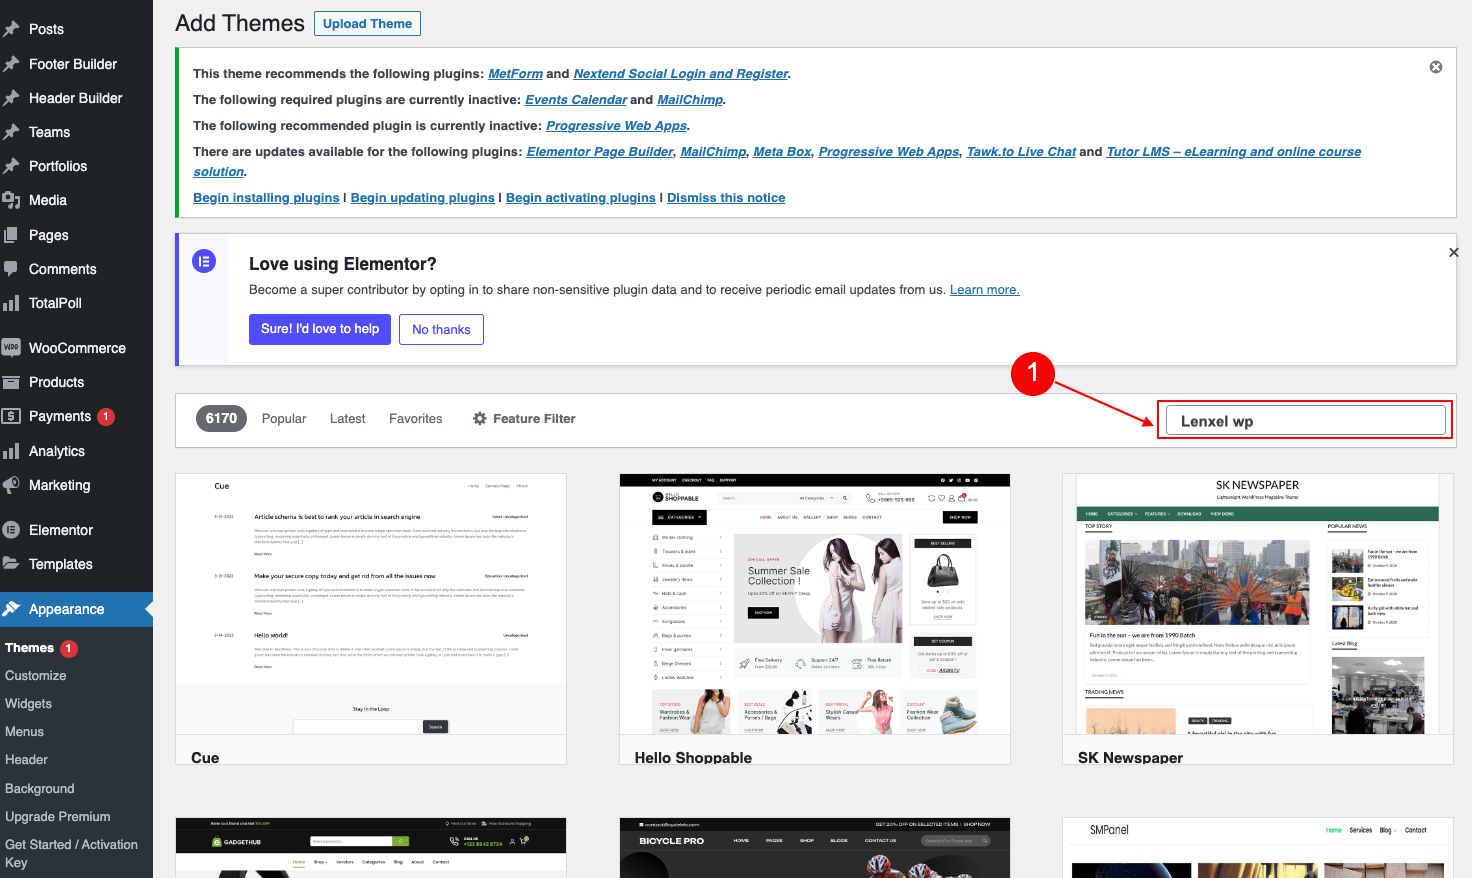Click the theme search input field
This screenshot has width=1472, height=878.
pos(1305,421)
